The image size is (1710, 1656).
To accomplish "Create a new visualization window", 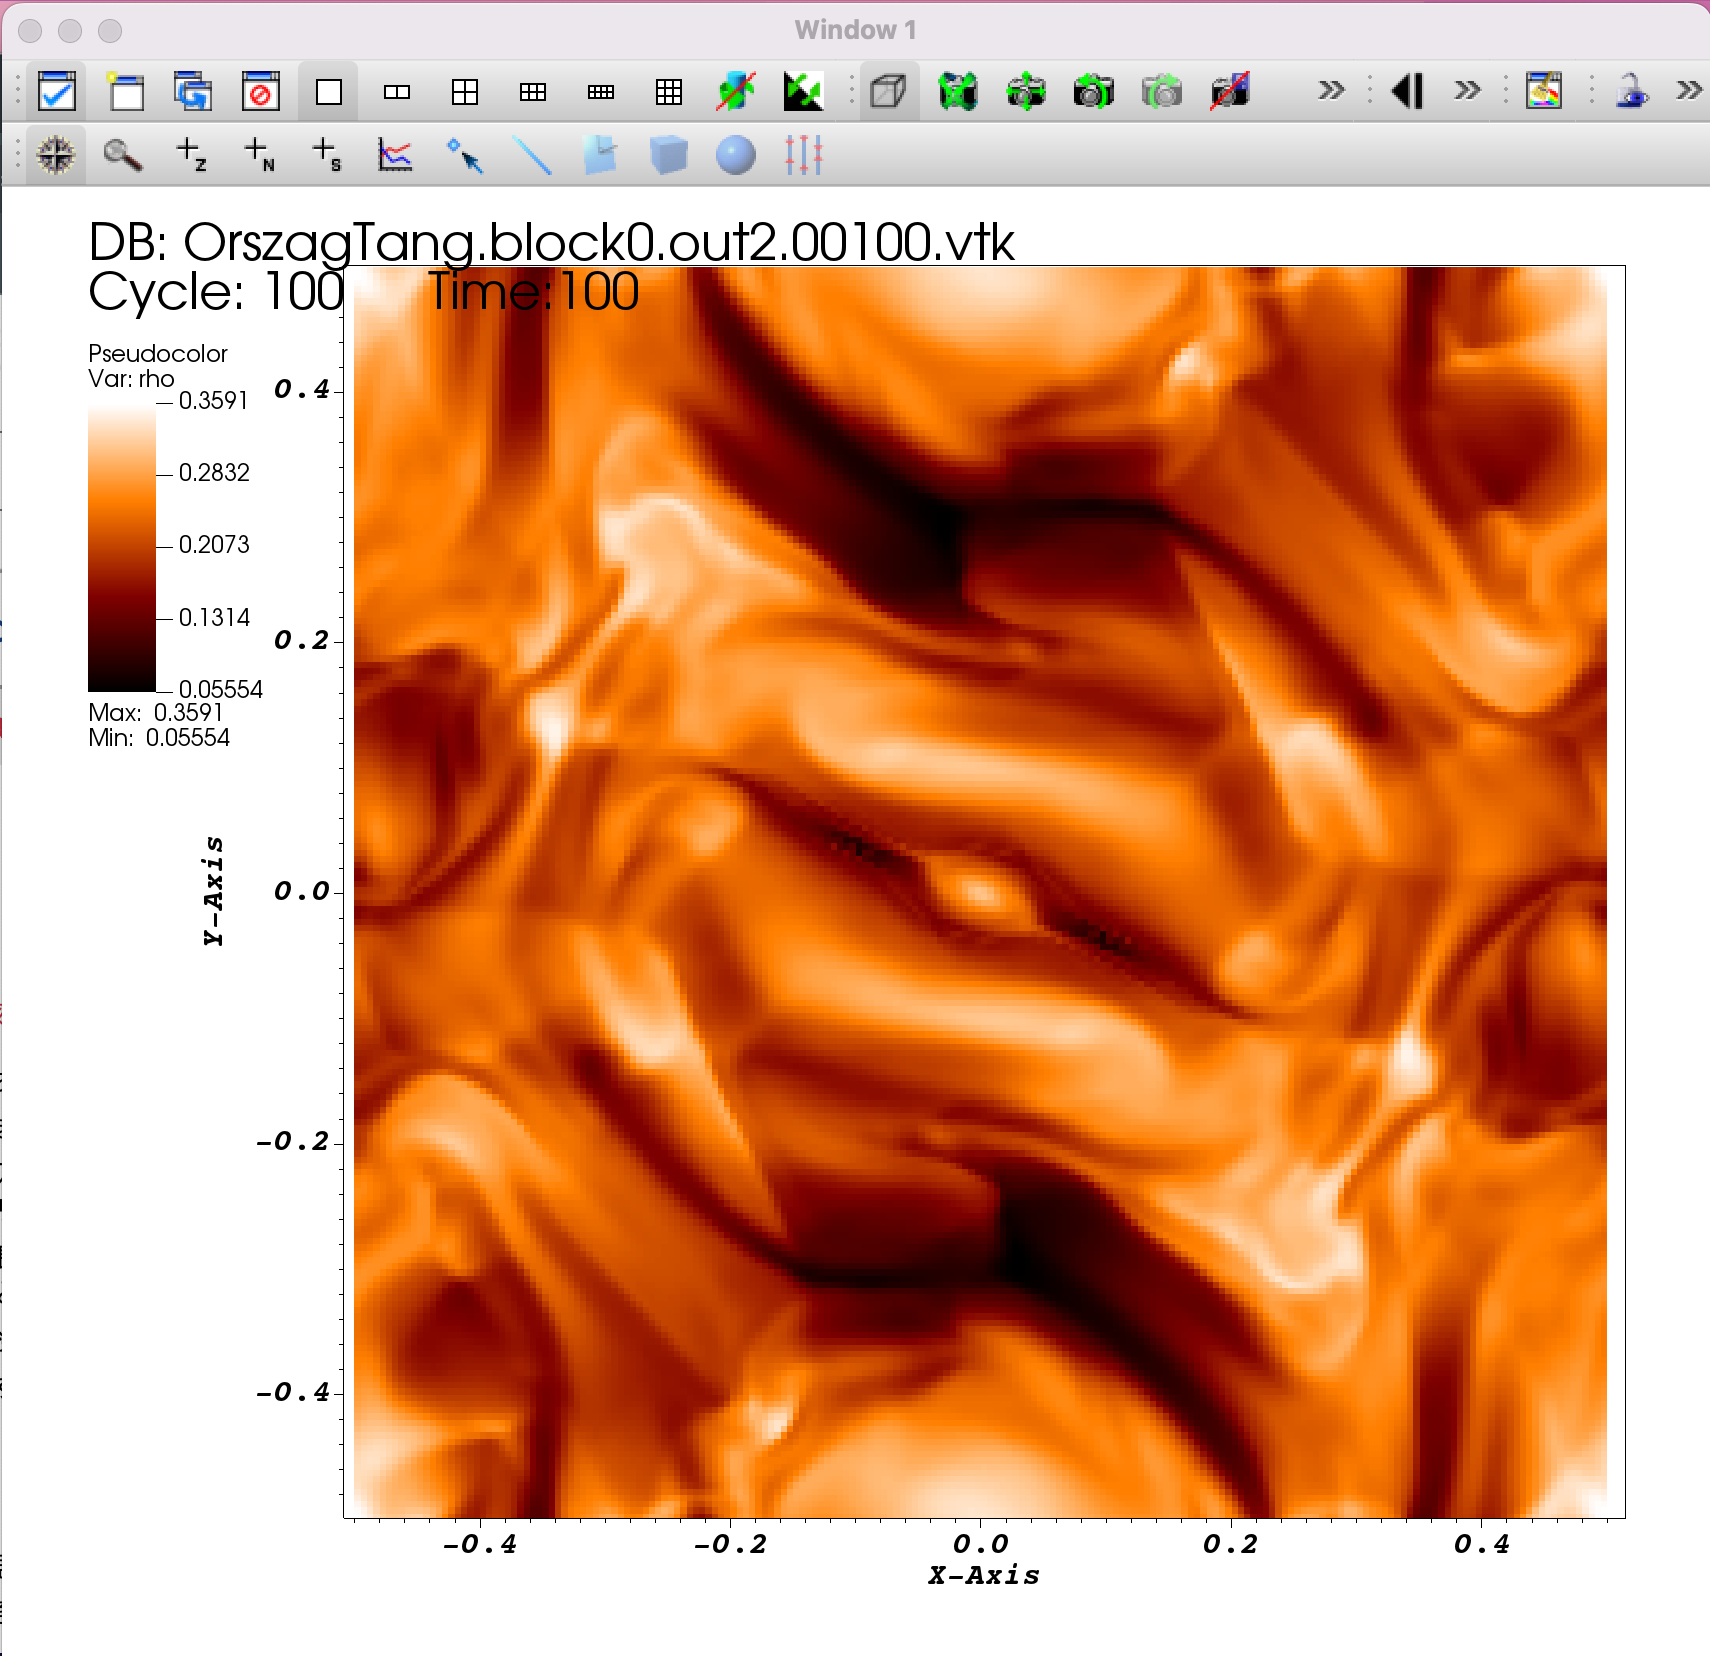I will point(125,92).
